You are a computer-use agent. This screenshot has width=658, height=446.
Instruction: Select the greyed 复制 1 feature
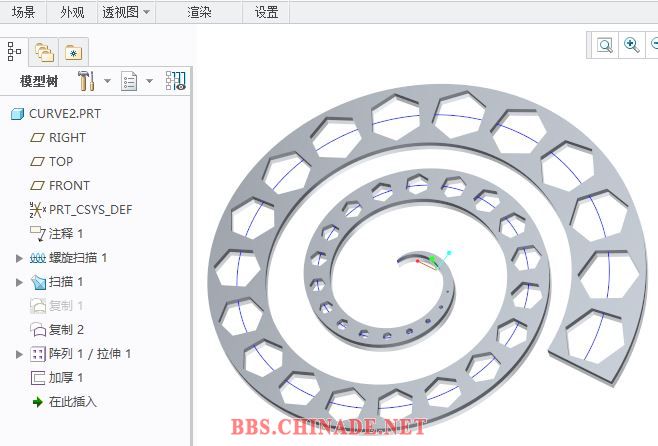(x=66, y=305)
